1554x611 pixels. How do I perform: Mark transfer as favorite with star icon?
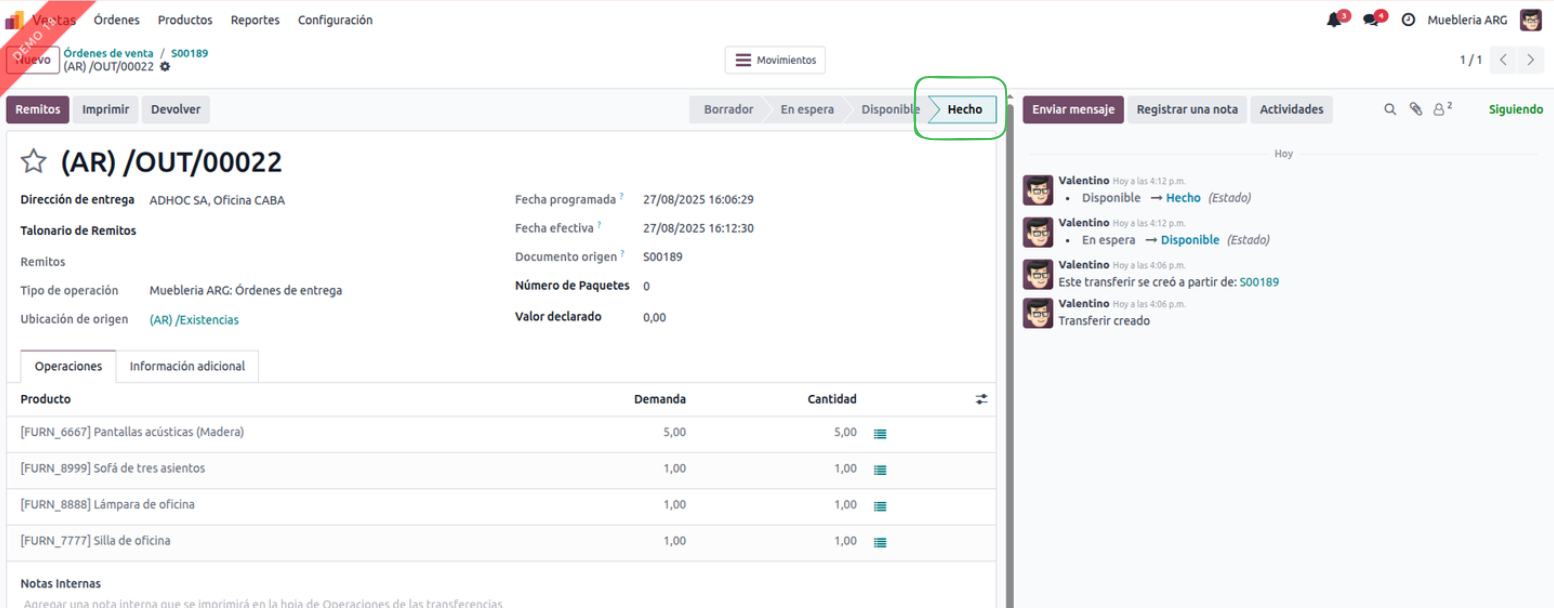(x=34, y=162)
